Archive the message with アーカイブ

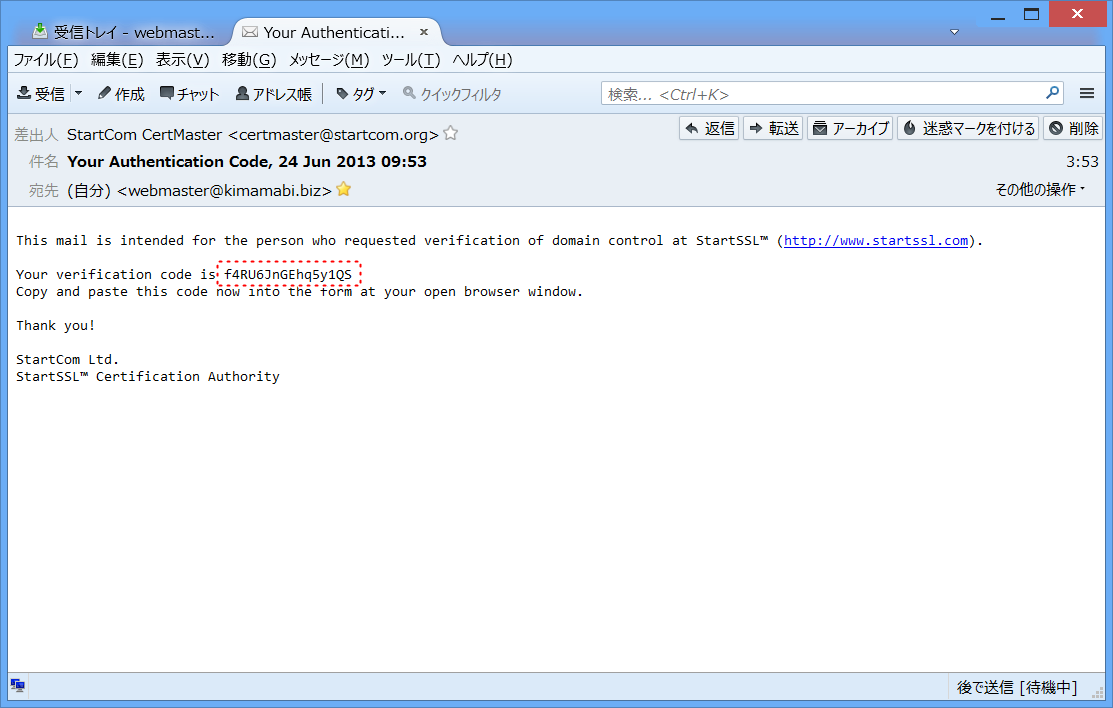849,128
